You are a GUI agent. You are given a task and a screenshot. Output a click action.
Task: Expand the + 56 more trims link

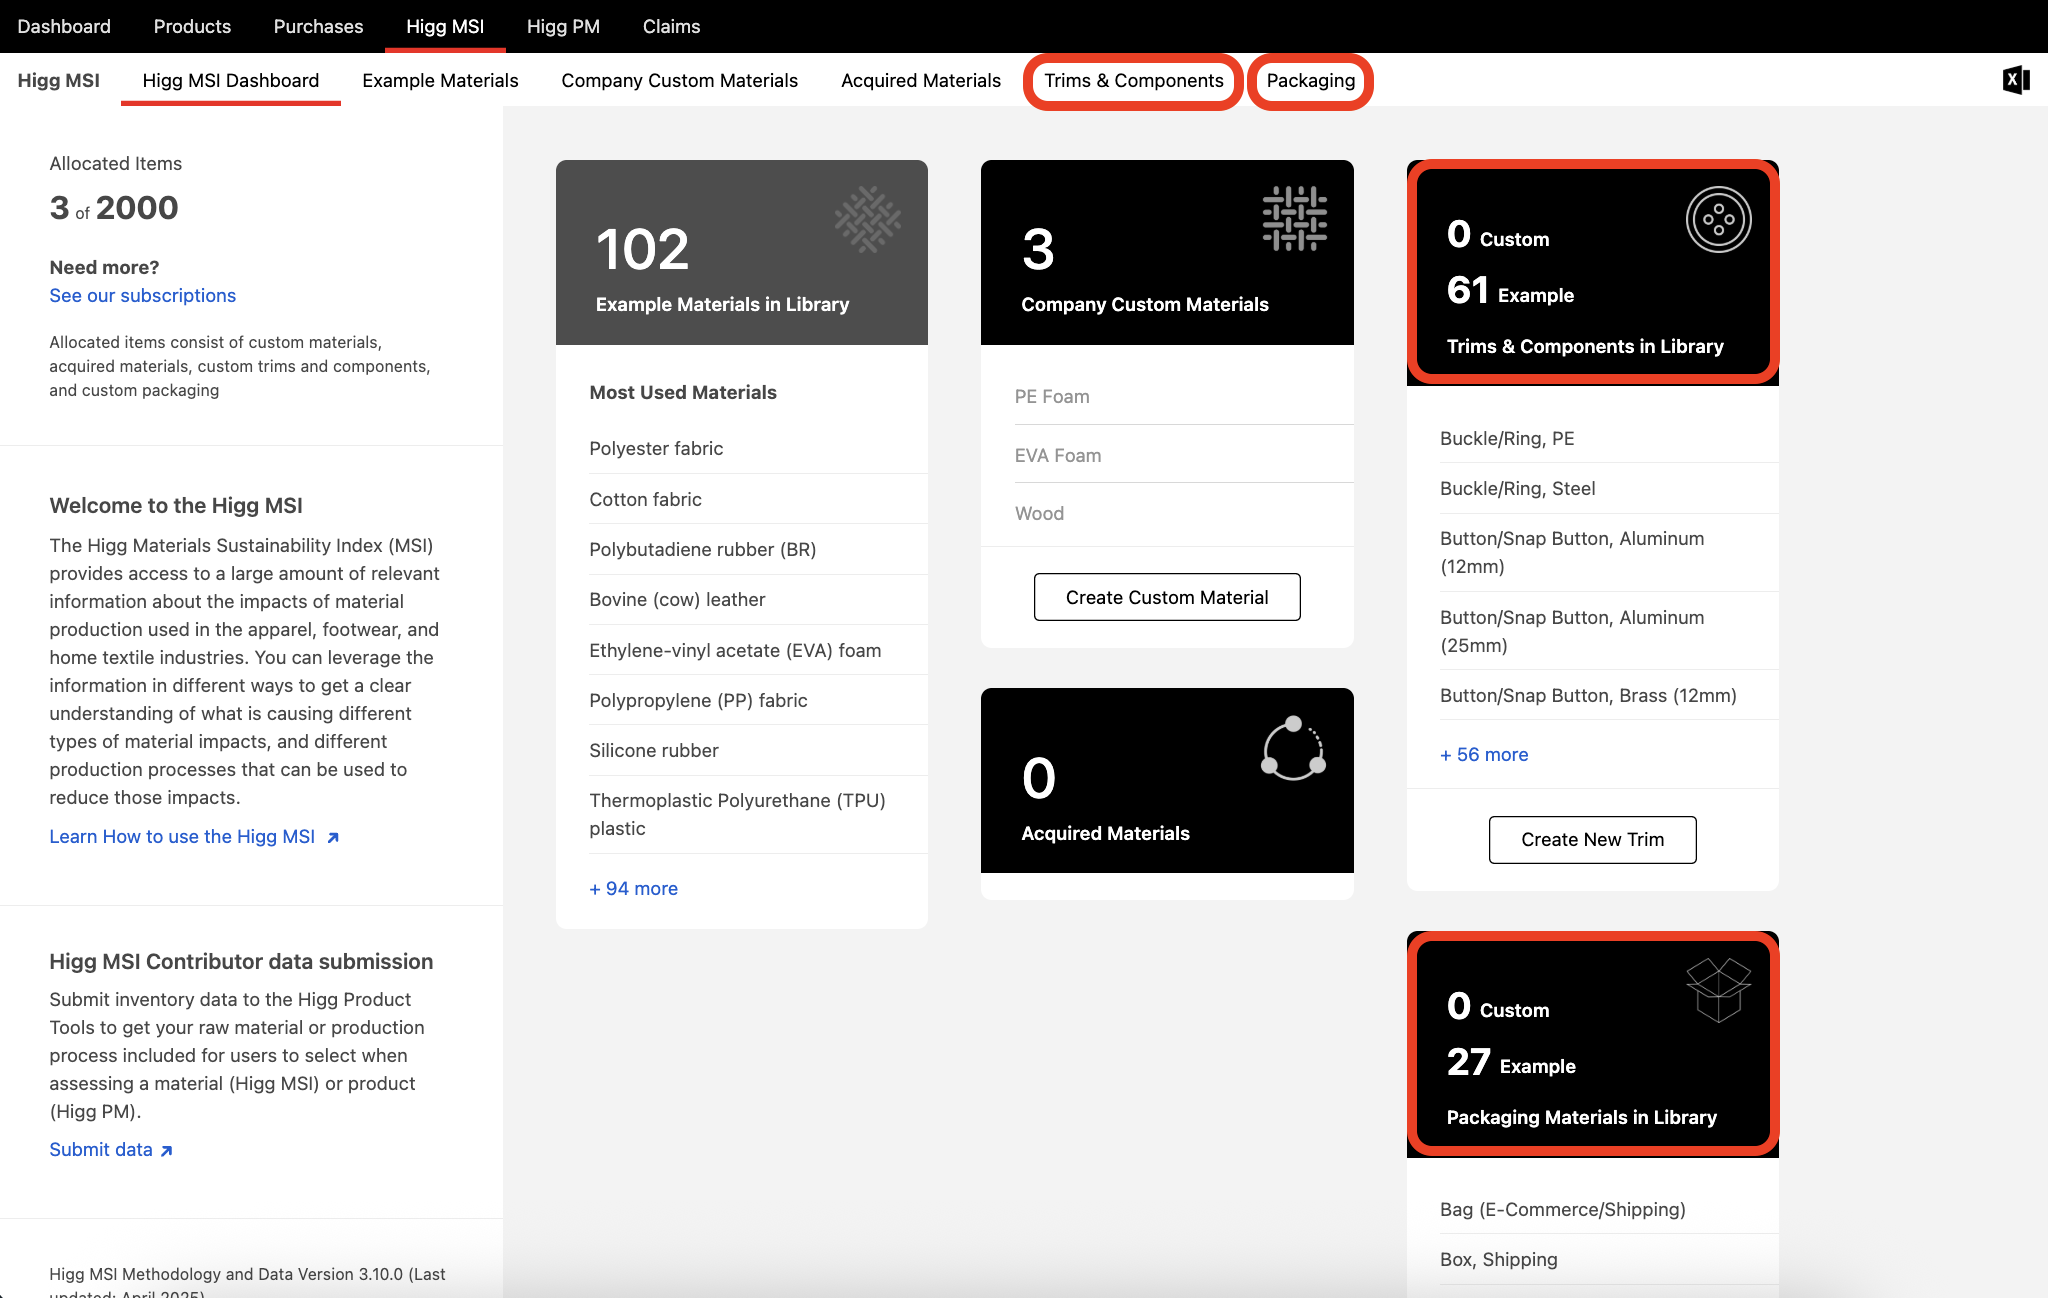[x=1484, y=755]
